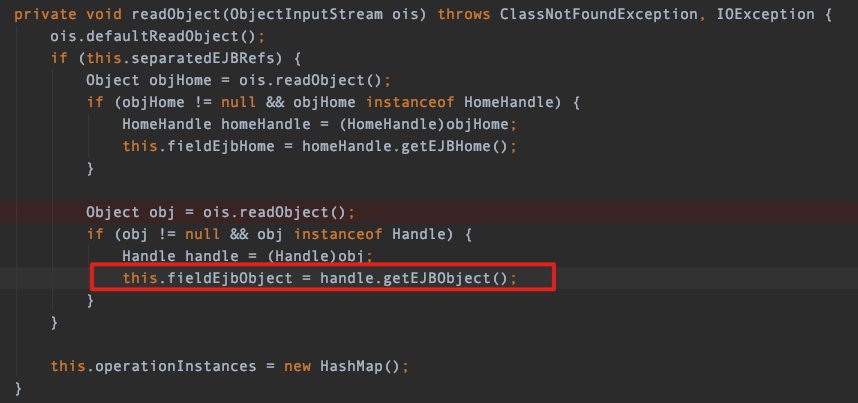Click this.fieldEjbObject in the boxed line
Viewport: 858px width, 403px height.
pyautogui.click(x=207, y=278)
